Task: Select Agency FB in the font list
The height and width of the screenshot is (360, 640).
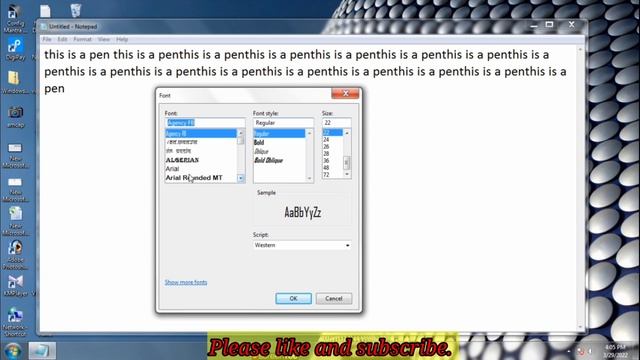Action: (200, 133)
